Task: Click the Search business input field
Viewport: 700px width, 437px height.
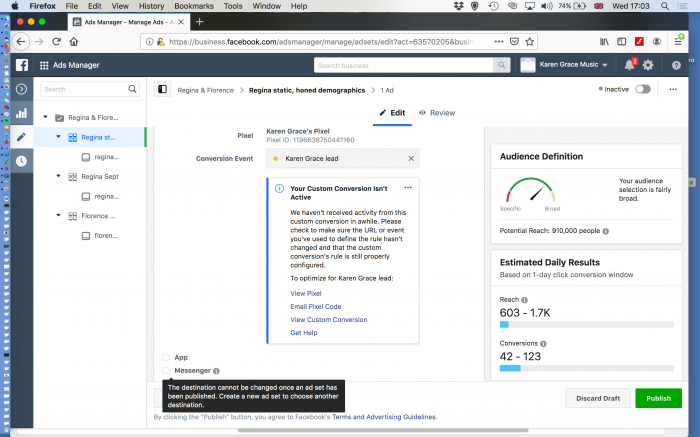Action: pyautogui.click(x=403, y=65)
